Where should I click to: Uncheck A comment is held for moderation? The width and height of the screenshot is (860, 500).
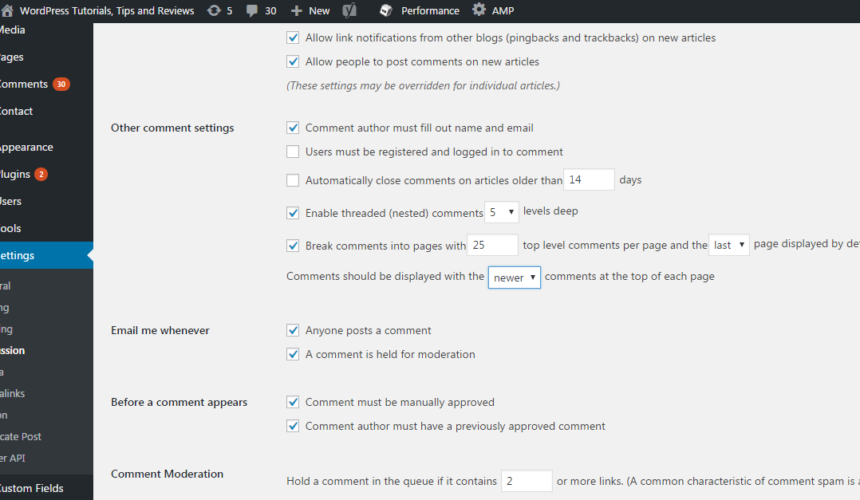[293, 354]
